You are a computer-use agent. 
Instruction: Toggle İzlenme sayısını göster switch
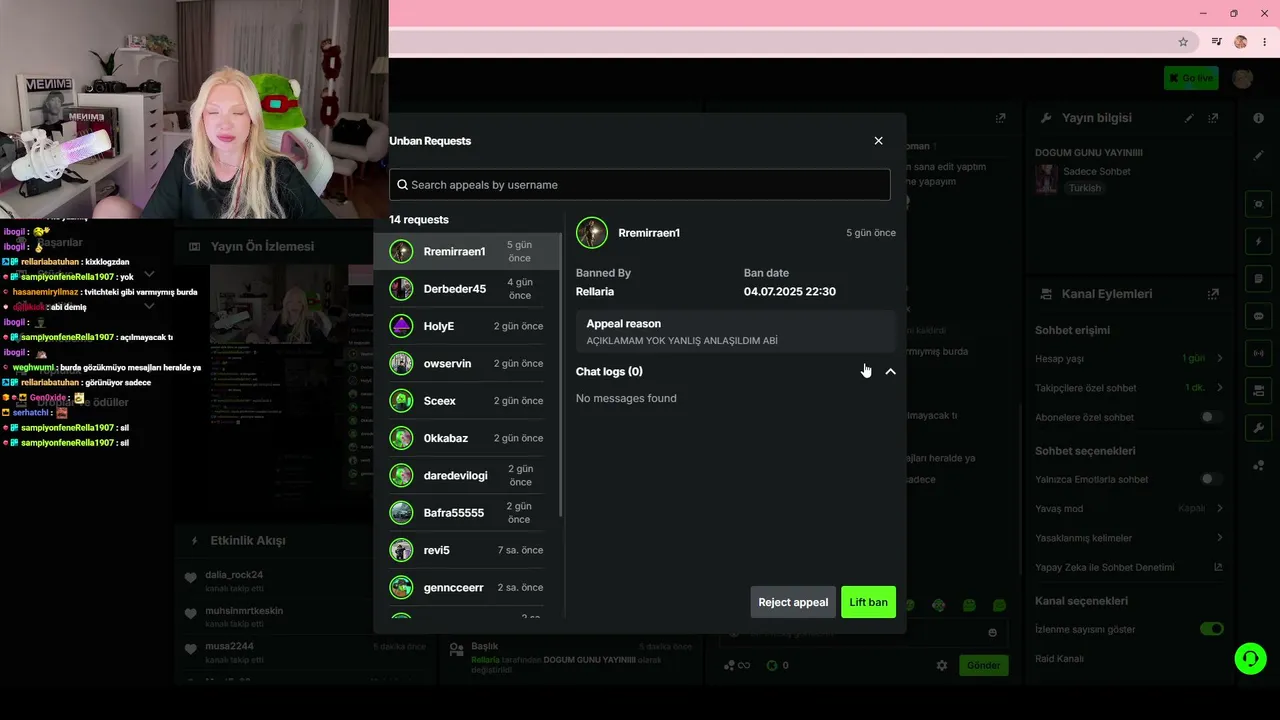(1211, 629)
